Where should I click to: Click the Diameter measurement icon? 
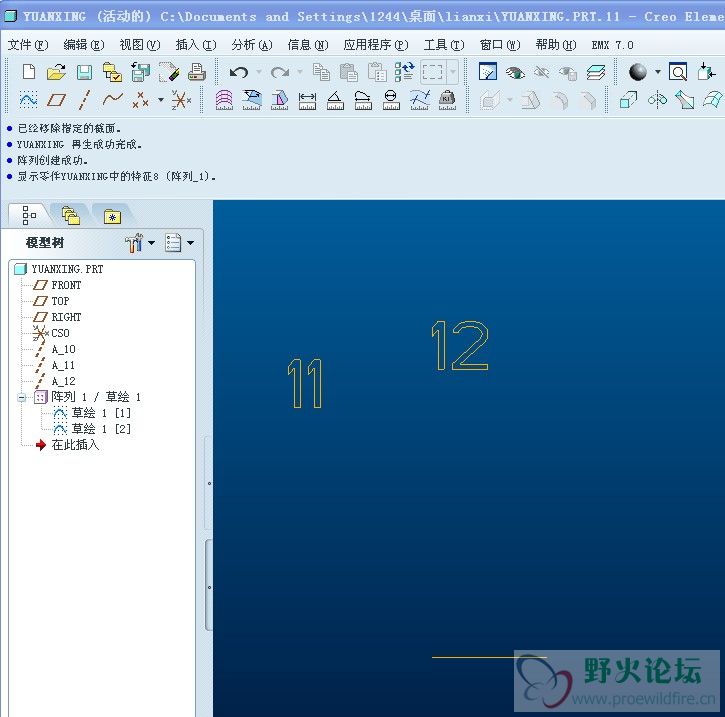pos(391,100)
